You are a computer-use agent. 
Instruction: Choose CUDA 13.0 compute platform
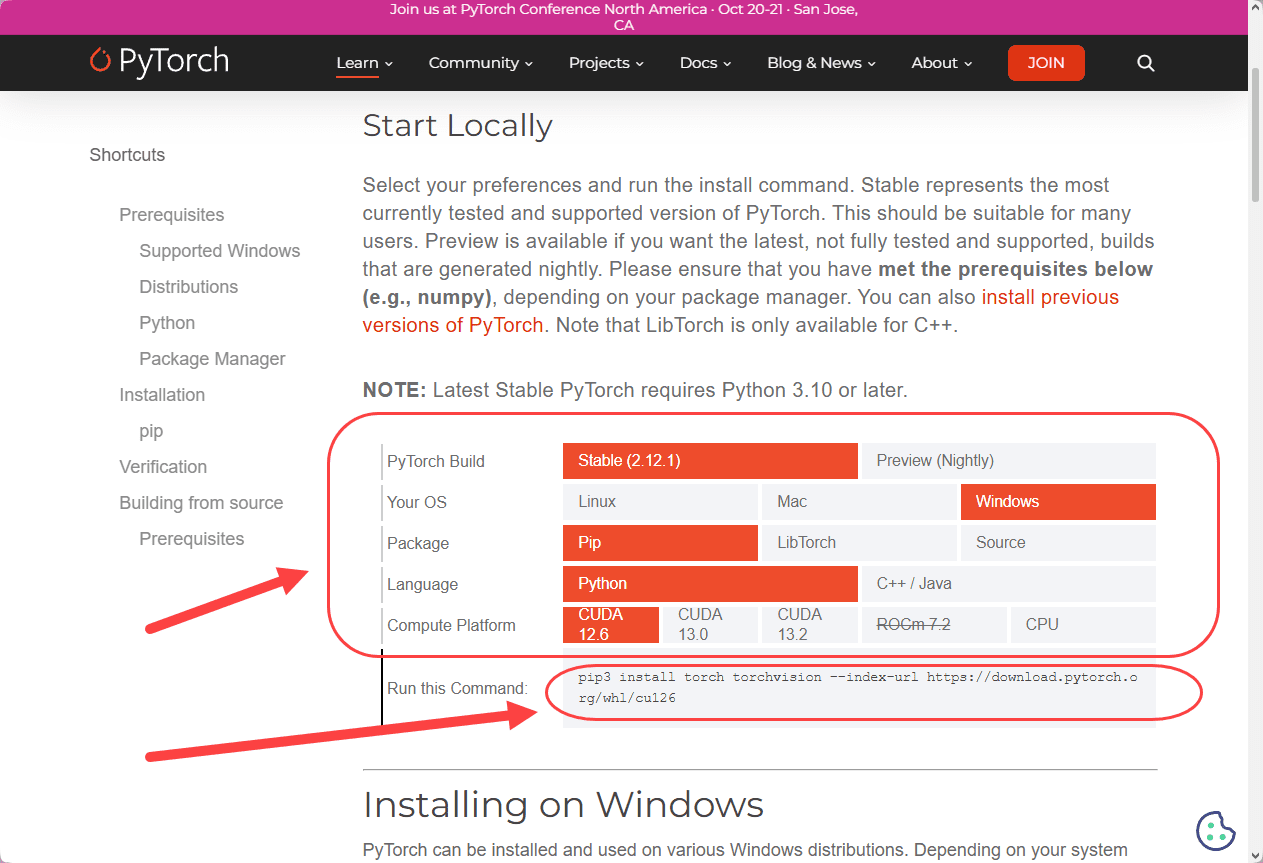click(710, 625)
